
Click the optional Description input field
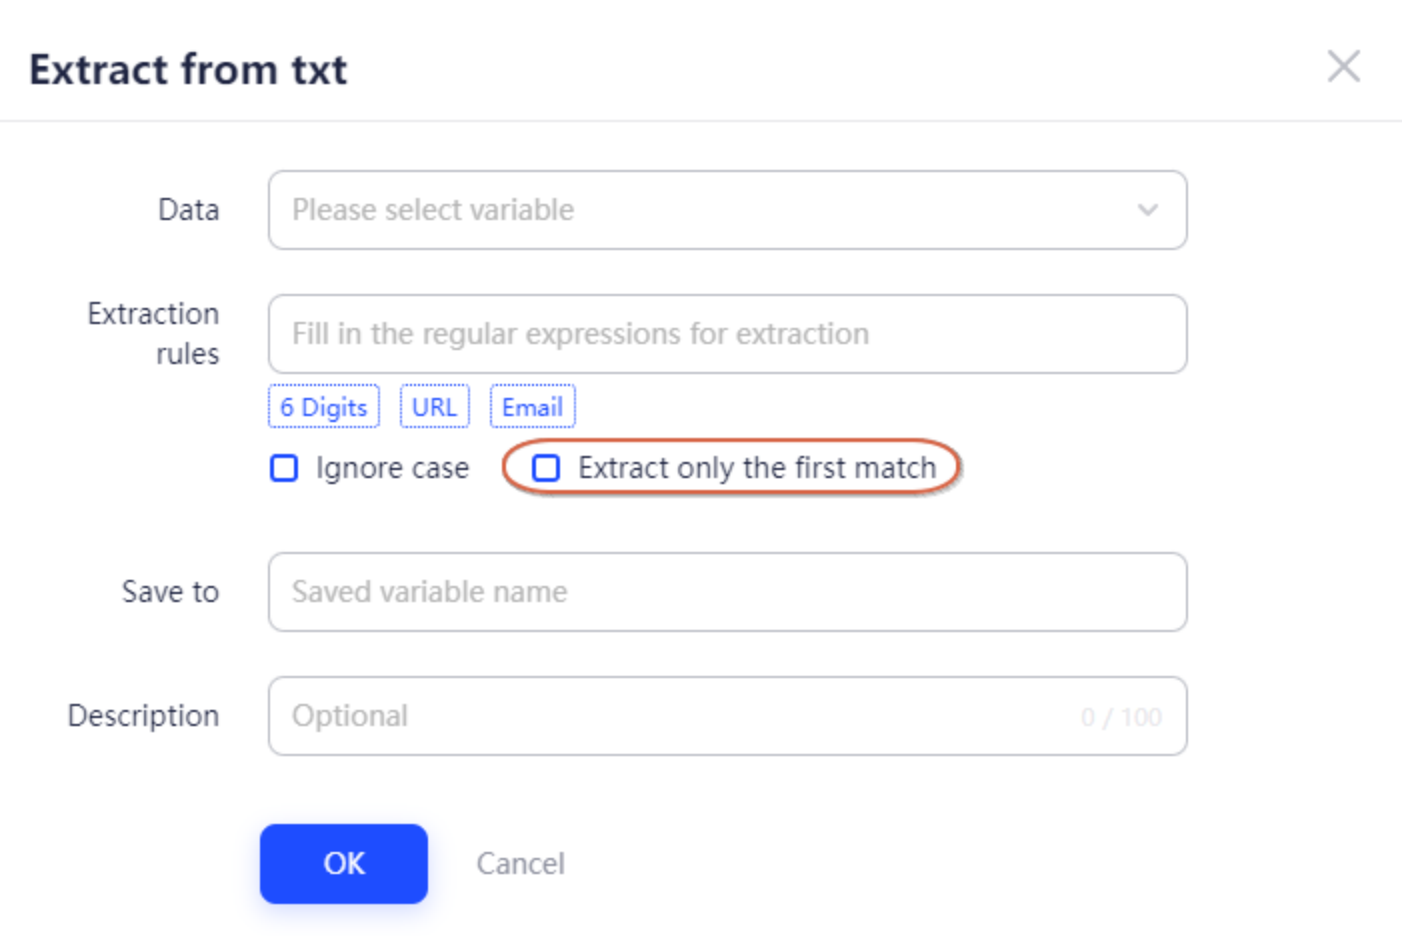(x=727, y=716)
